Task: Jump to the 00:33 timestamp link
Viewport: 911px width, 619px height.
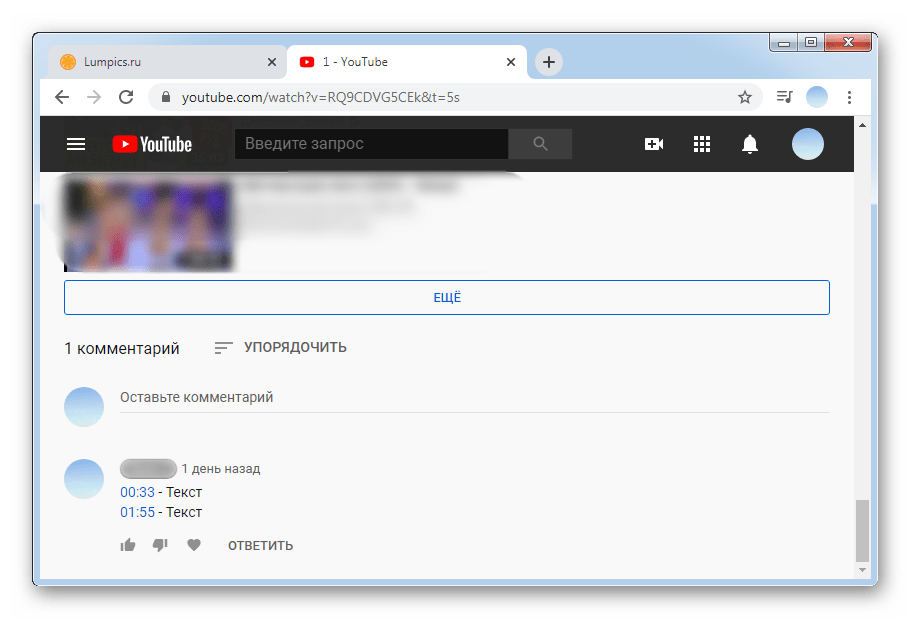Action: point(137,492)
